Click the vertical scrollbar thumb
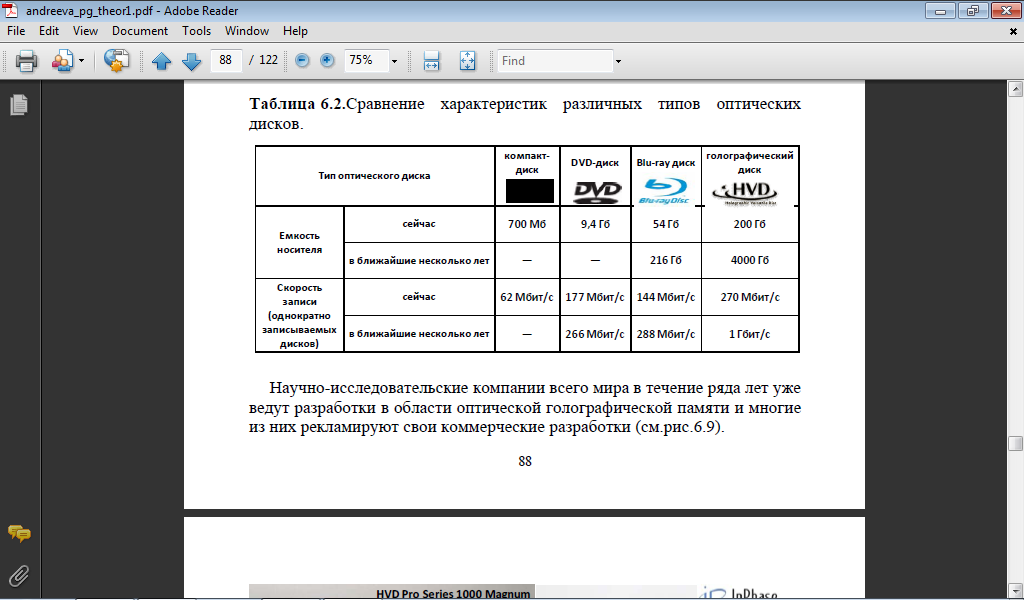Viewport: 1024px width, 600px height. 1015,443
